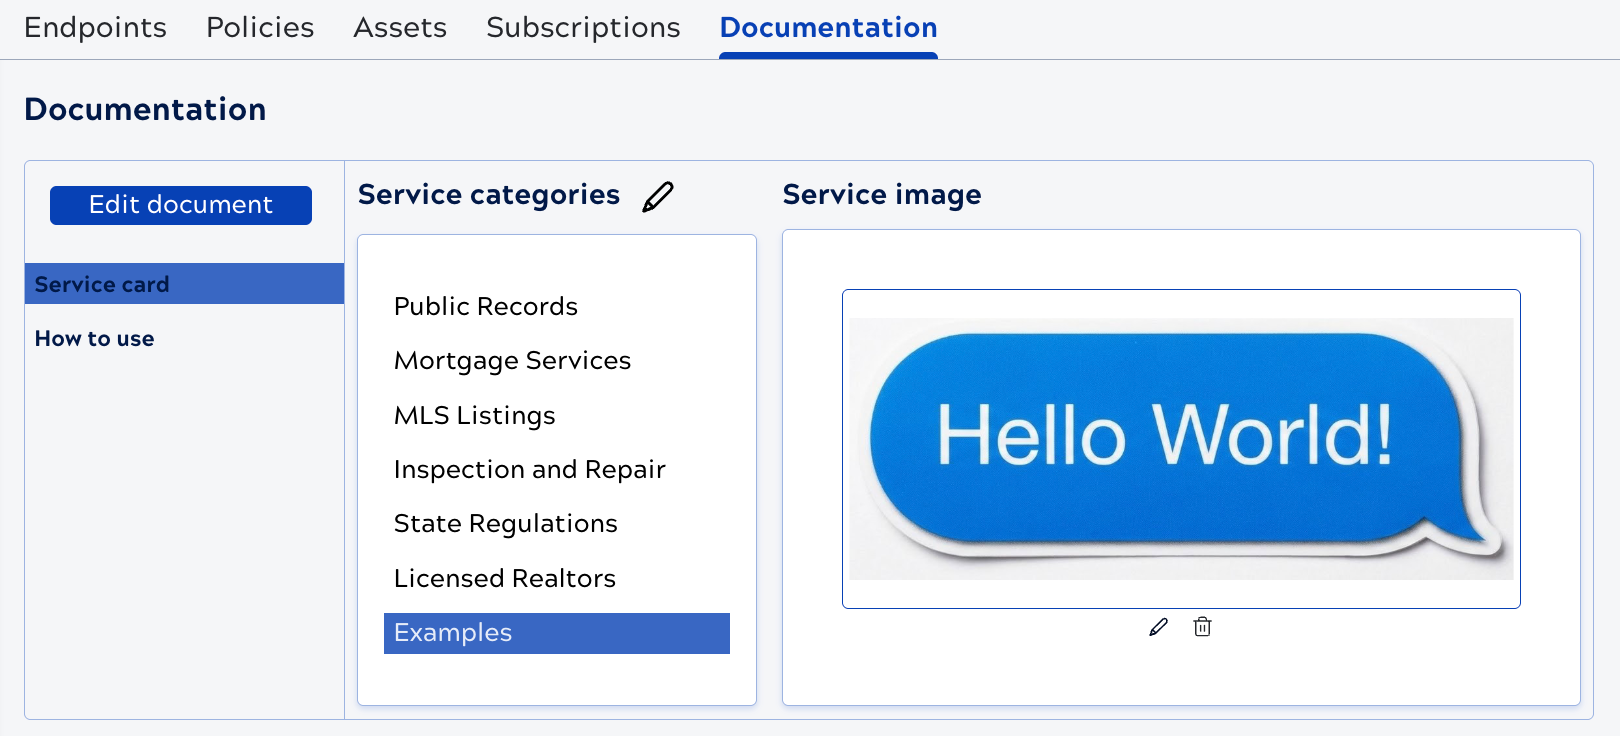Choose the MLS Listings category
The height and width of the screenshot is (736, 1620).
(475, 415)
